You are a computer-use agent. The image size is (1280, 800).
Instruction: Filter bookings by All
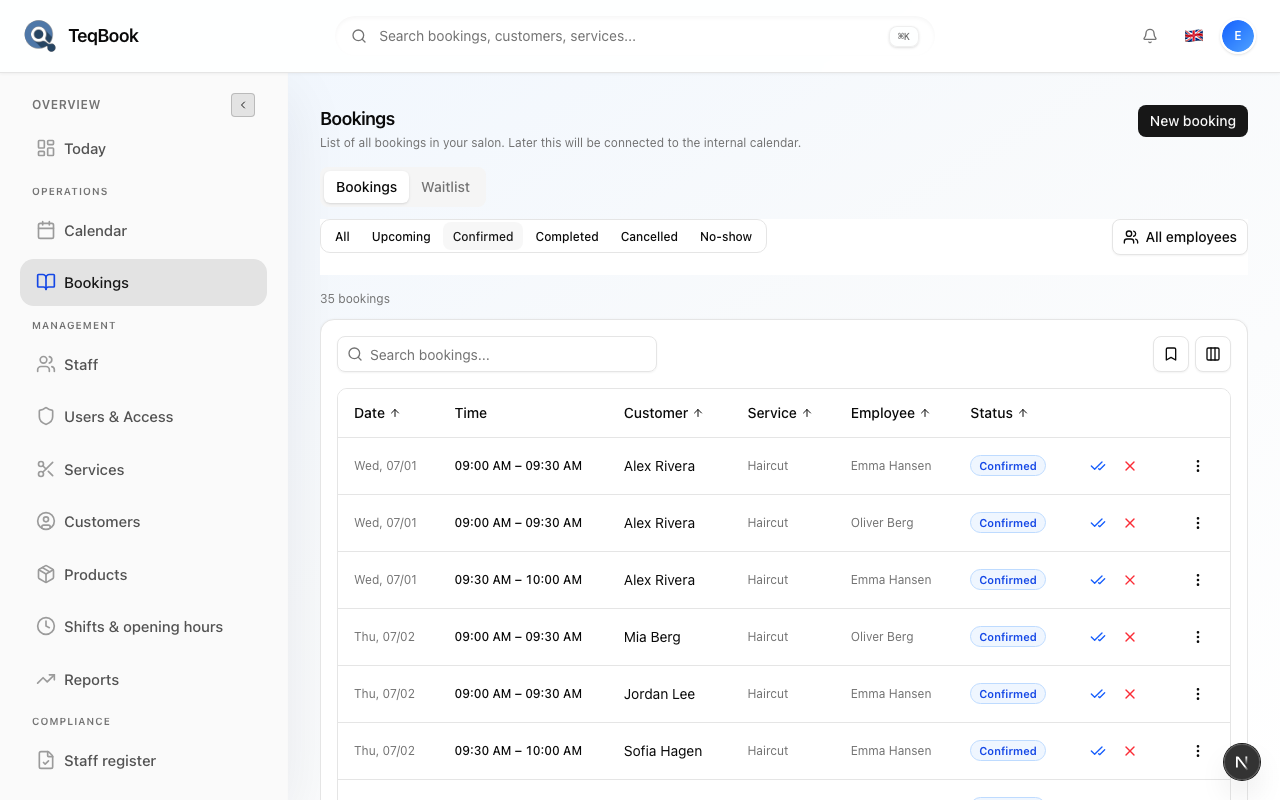342,237
